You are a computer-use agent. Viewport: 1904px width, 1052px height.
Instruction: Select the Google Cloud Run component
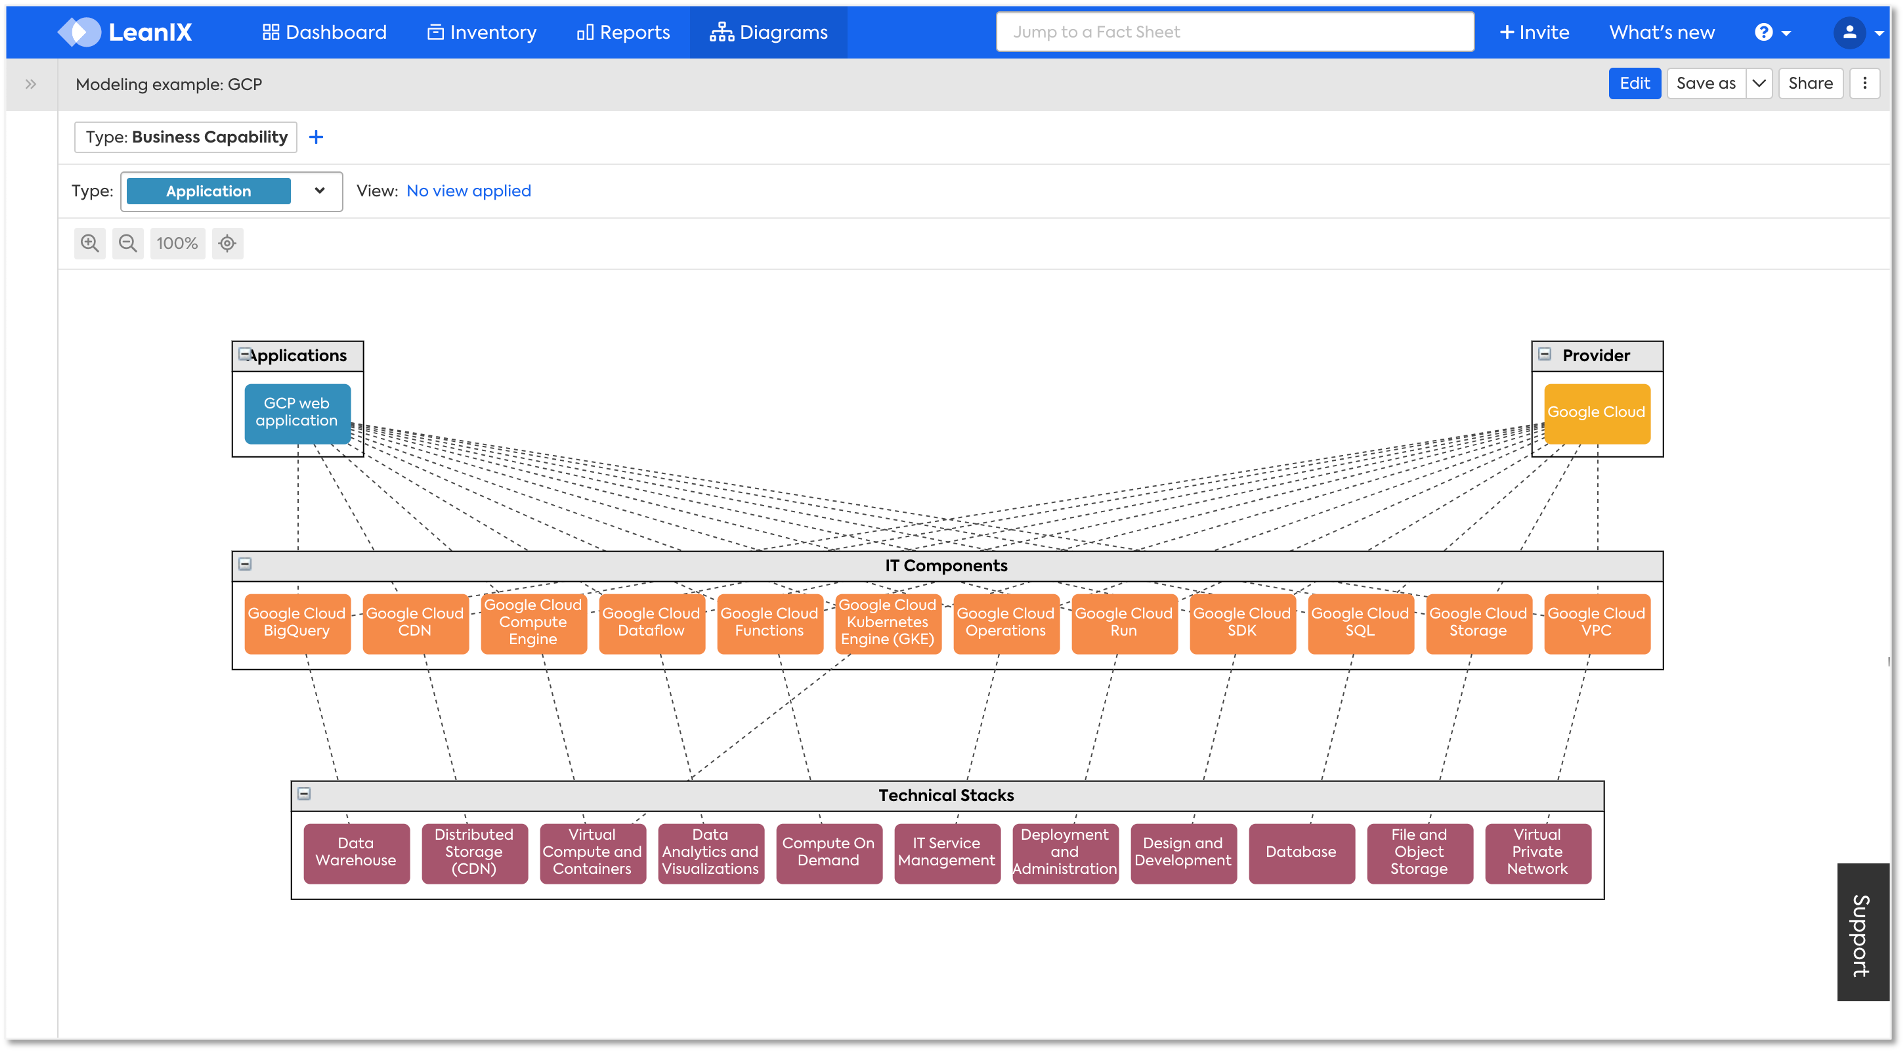[x=1124, y=623]
